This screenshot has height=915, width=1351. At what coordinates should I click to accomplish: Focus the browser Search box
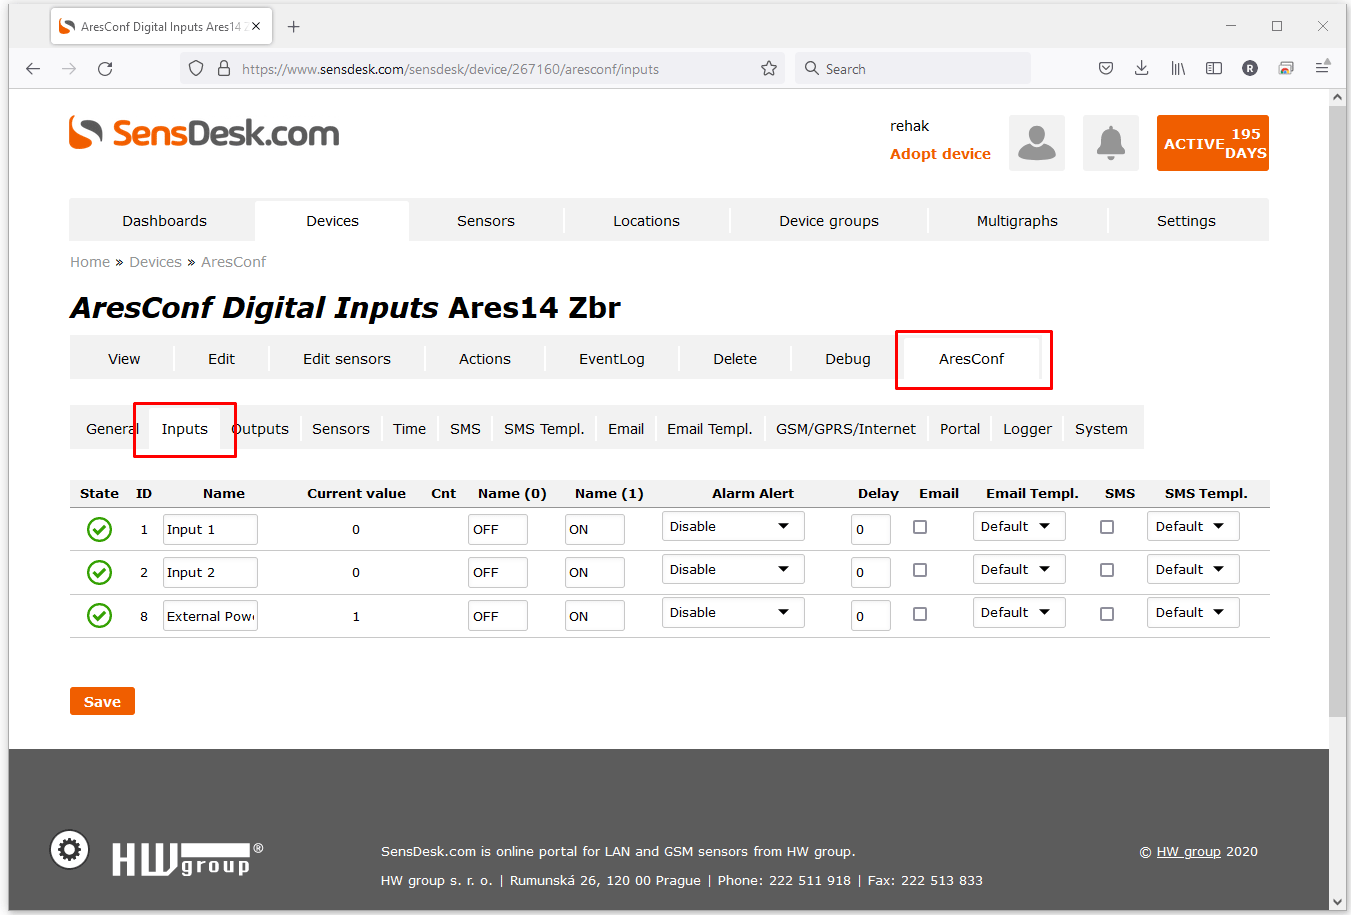(913, 69)
